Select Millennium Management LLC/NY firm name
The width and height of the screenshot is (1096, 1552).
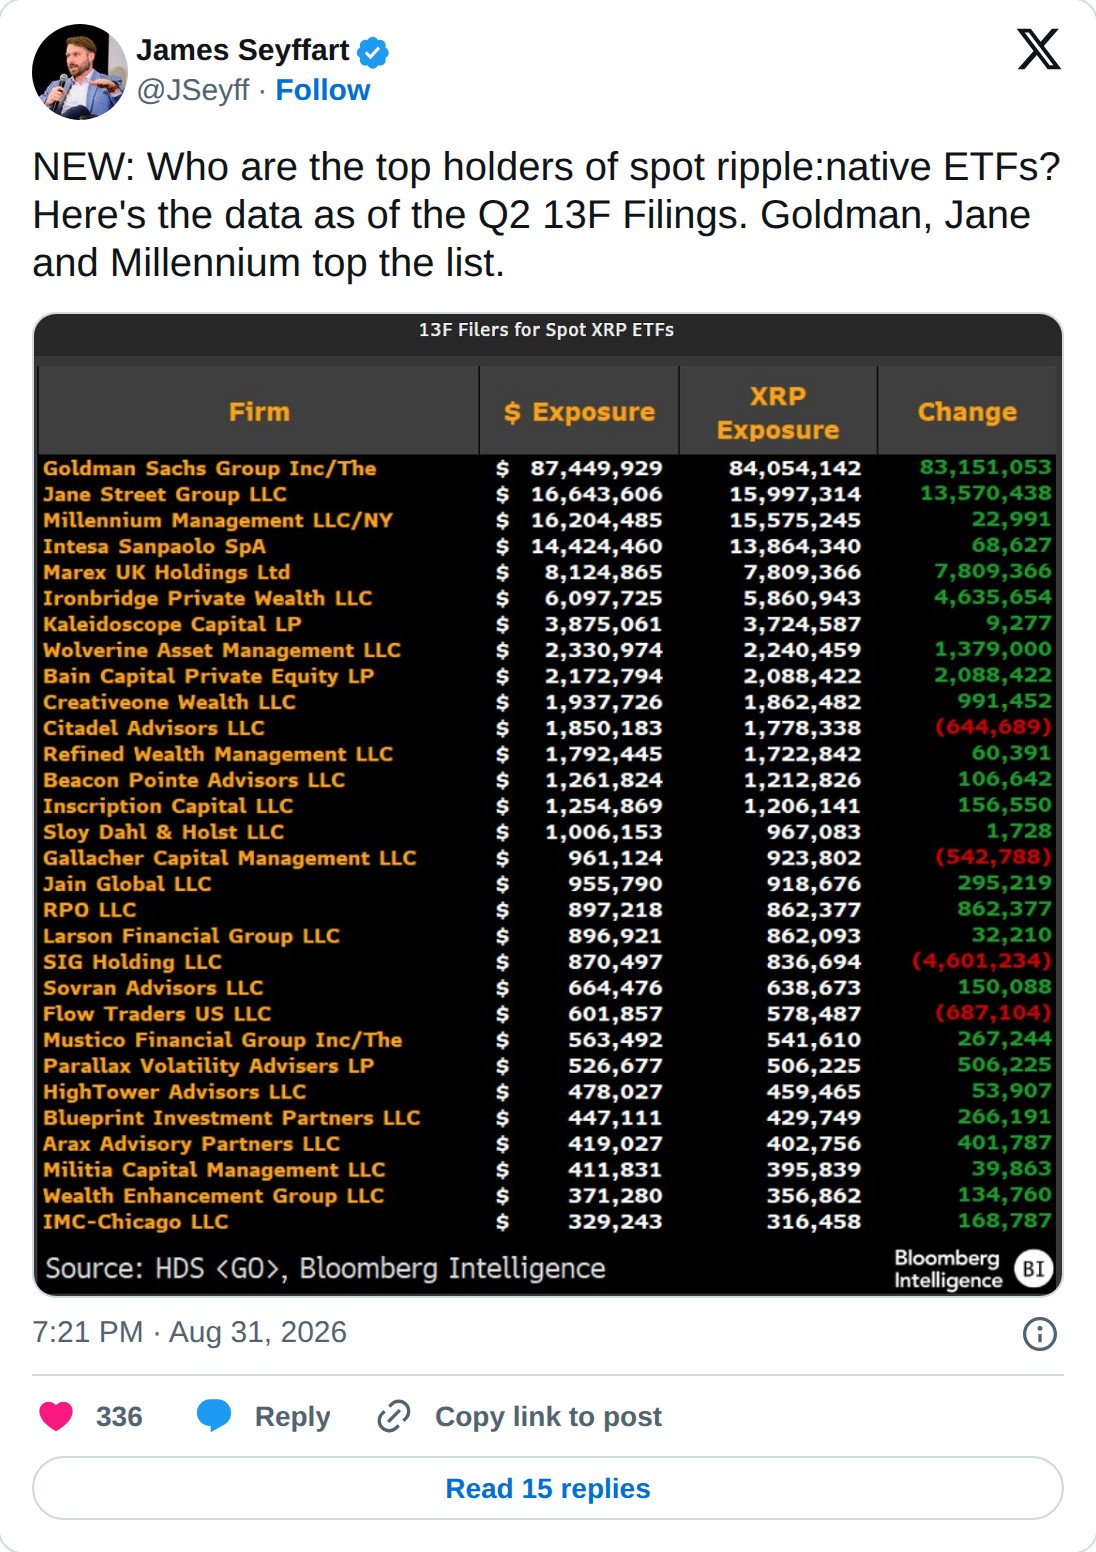click(x=218, y=520)
